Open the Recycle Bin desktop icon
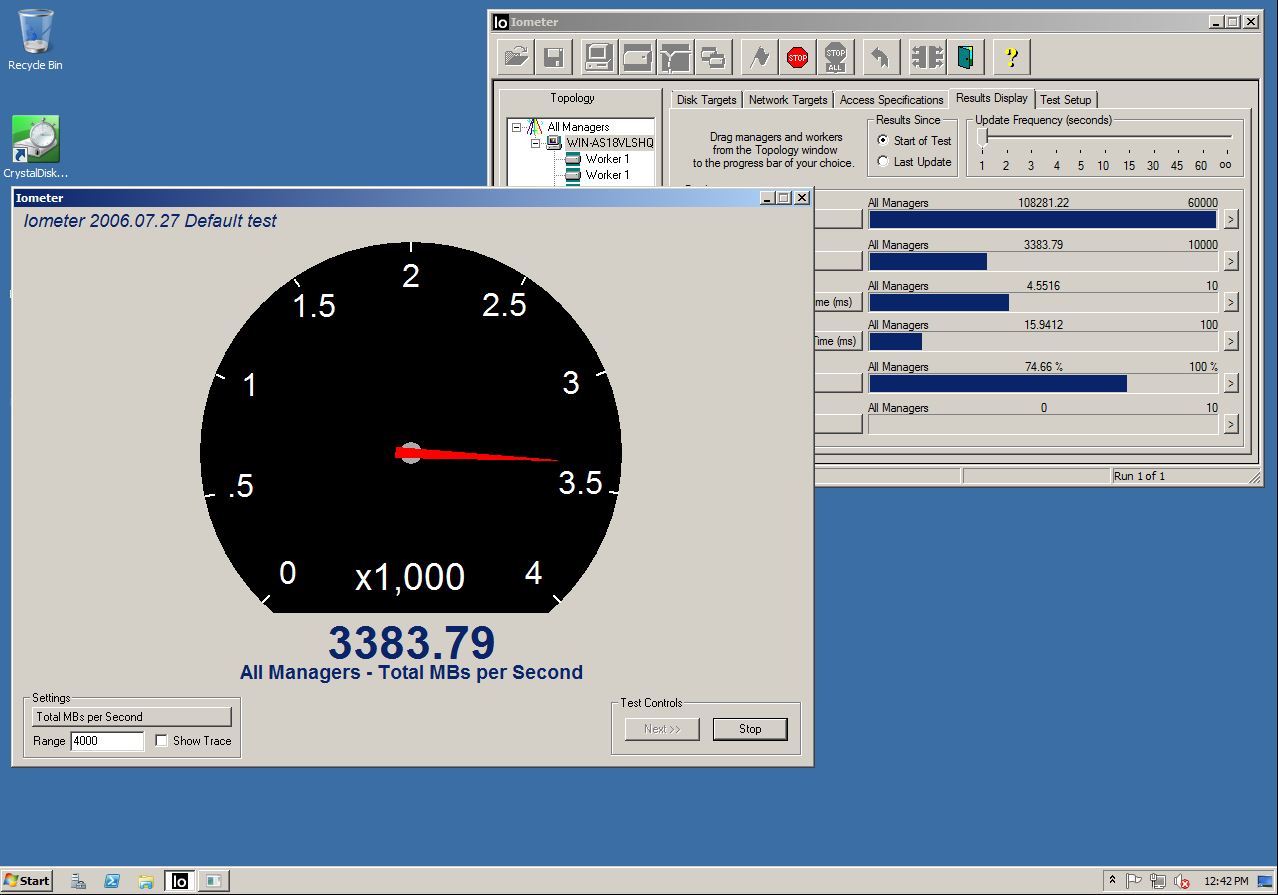Image resolution: width=1278 pixels, height=895 pixels. (x=35, y=40)
